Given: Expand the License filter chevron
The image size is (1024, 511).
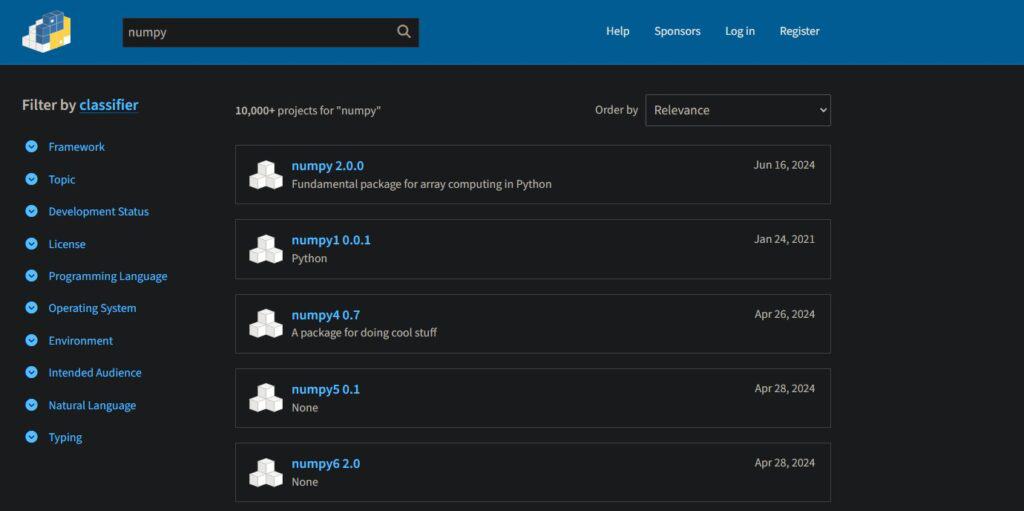Looking at the screenshot, I should click(31, 244).
